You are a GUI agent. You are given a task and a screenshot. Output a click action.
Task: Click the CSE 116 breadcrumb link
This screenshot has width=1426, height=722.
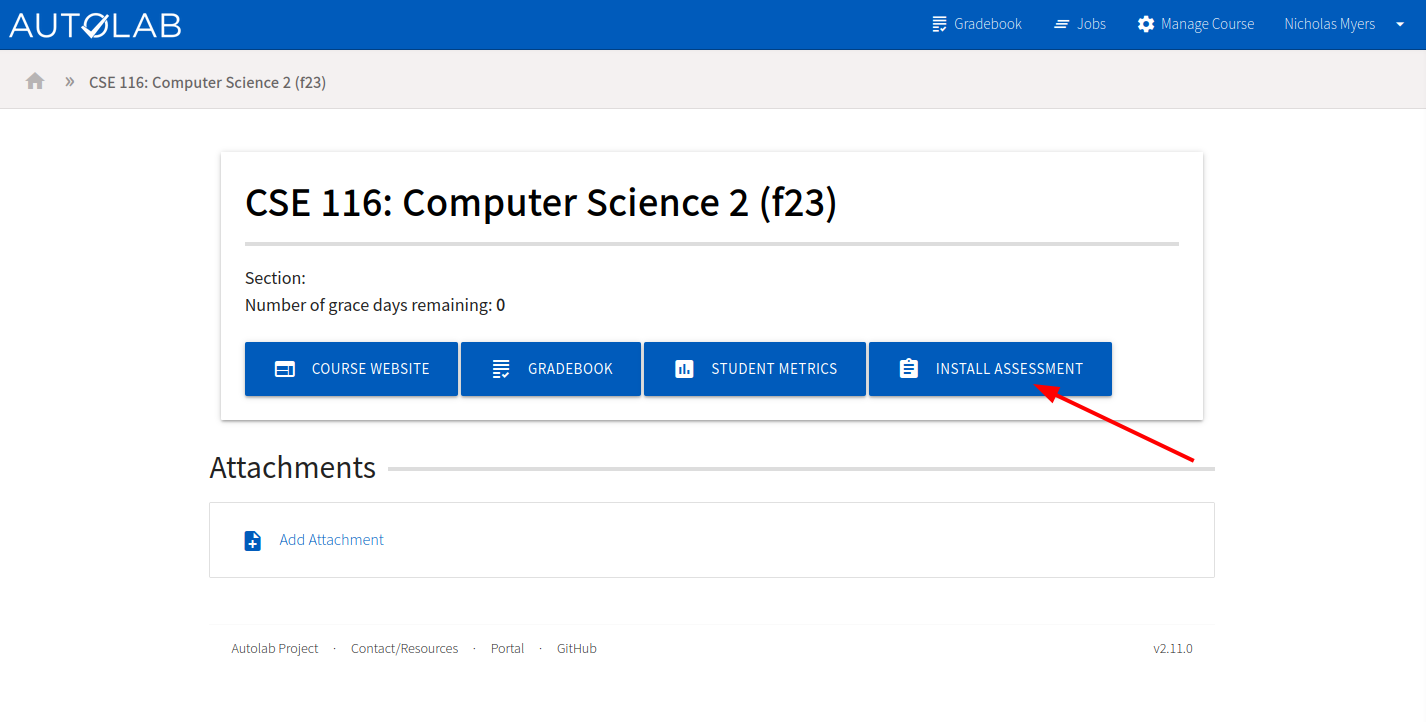pyautogui.click(x=207, y=82)
